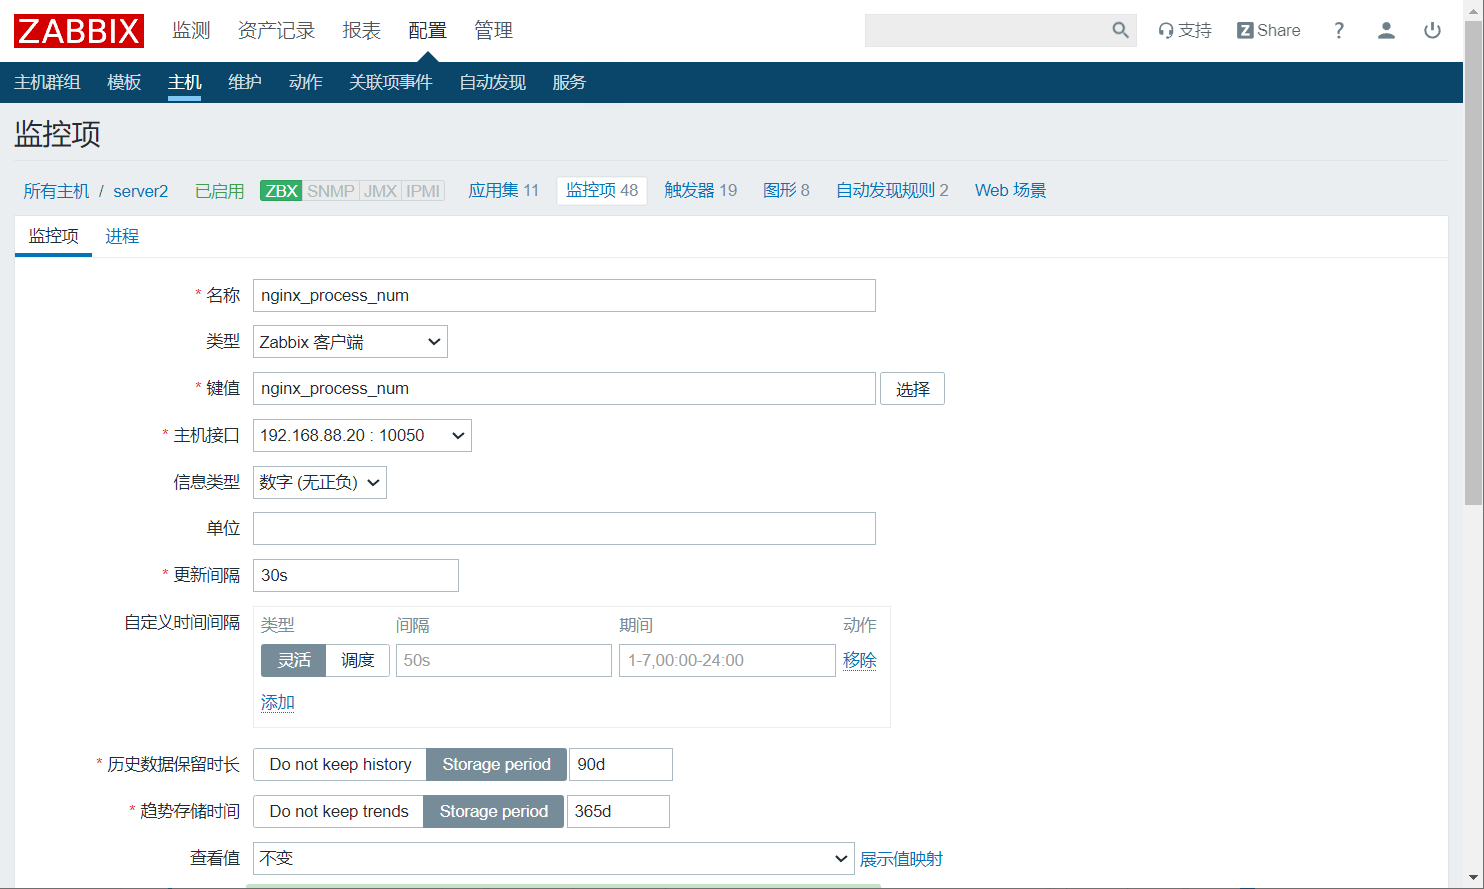Open the 主机接口 dropdown

(x=362, y=435)
